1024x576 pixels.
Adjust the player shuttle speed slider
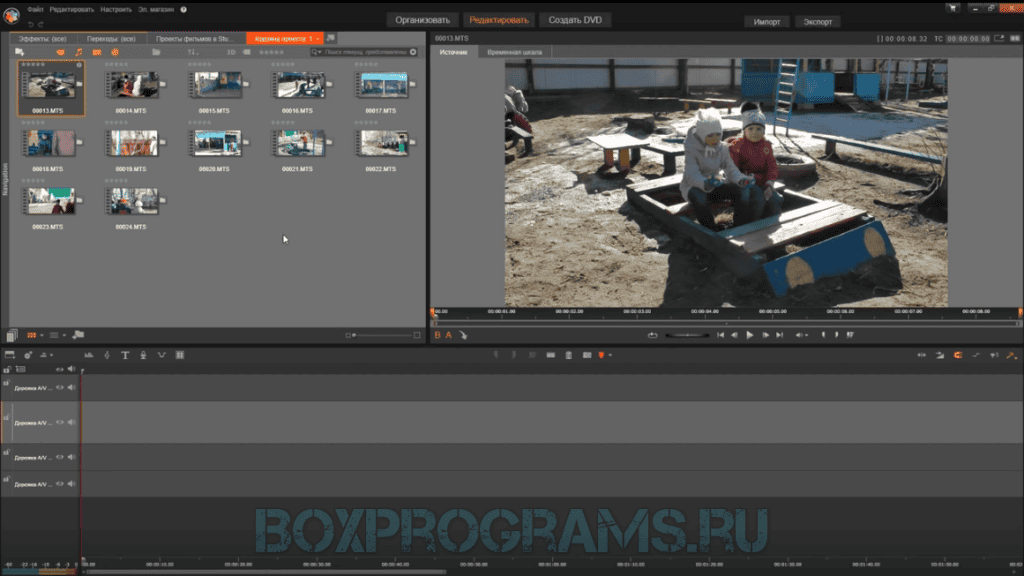pyautogui.click(x=687, y=335)
